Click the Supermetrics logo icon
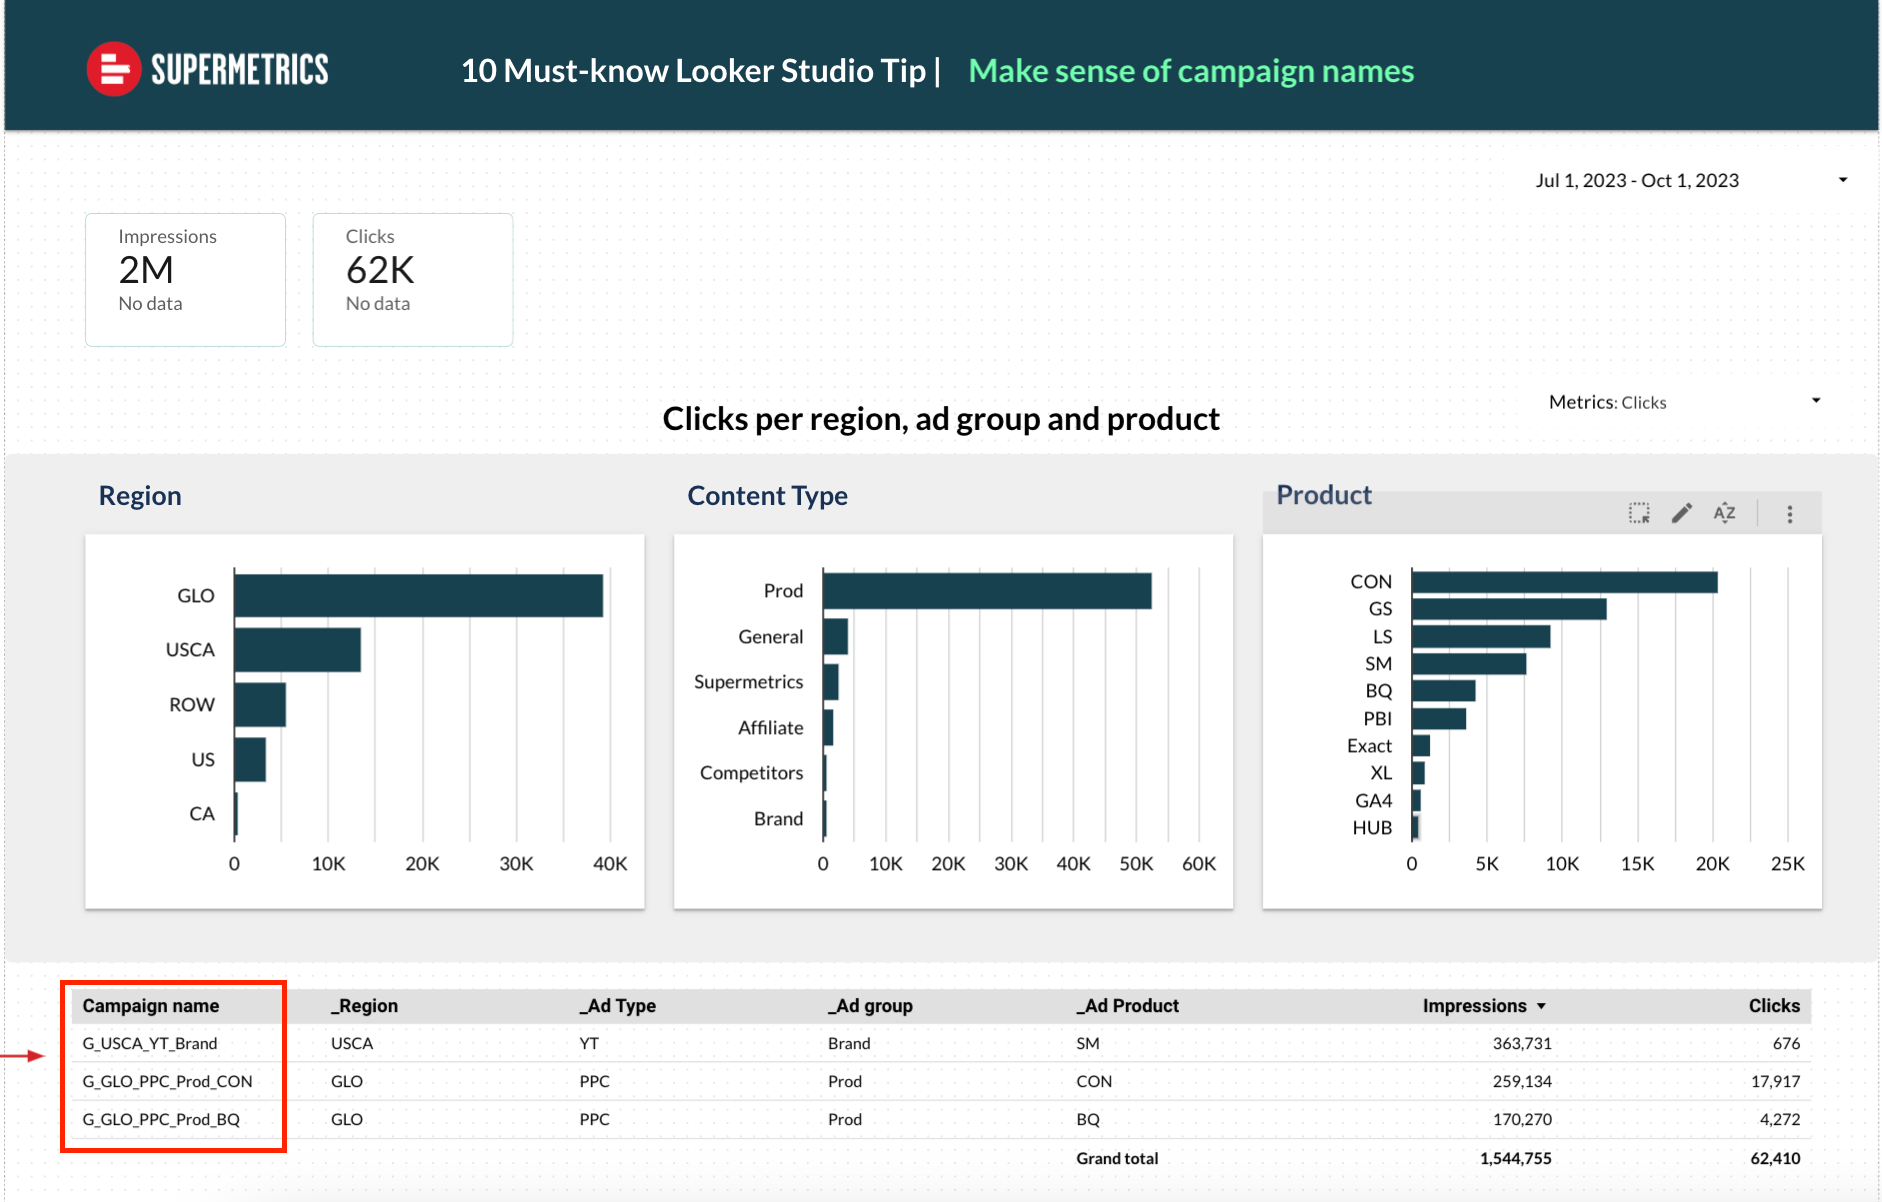Screen dimensions: 1882x1202 (x=113, y=69)
